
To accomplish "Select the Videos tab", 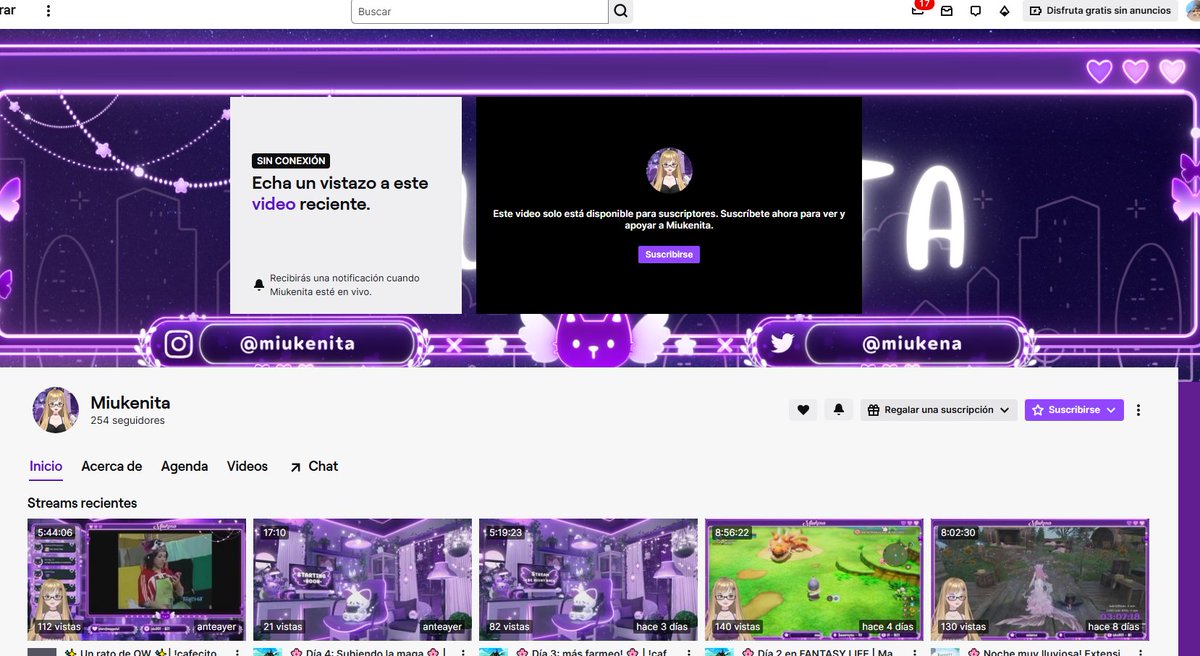I will click(x=247, y=466).
